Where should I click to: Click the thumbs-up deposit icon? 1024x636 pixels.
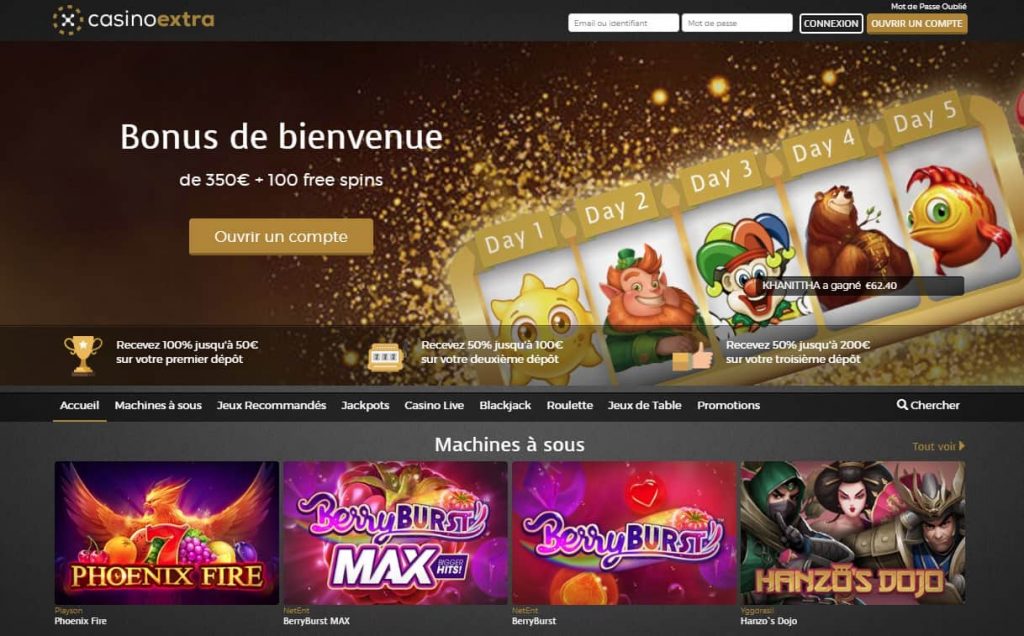(692, 357)
